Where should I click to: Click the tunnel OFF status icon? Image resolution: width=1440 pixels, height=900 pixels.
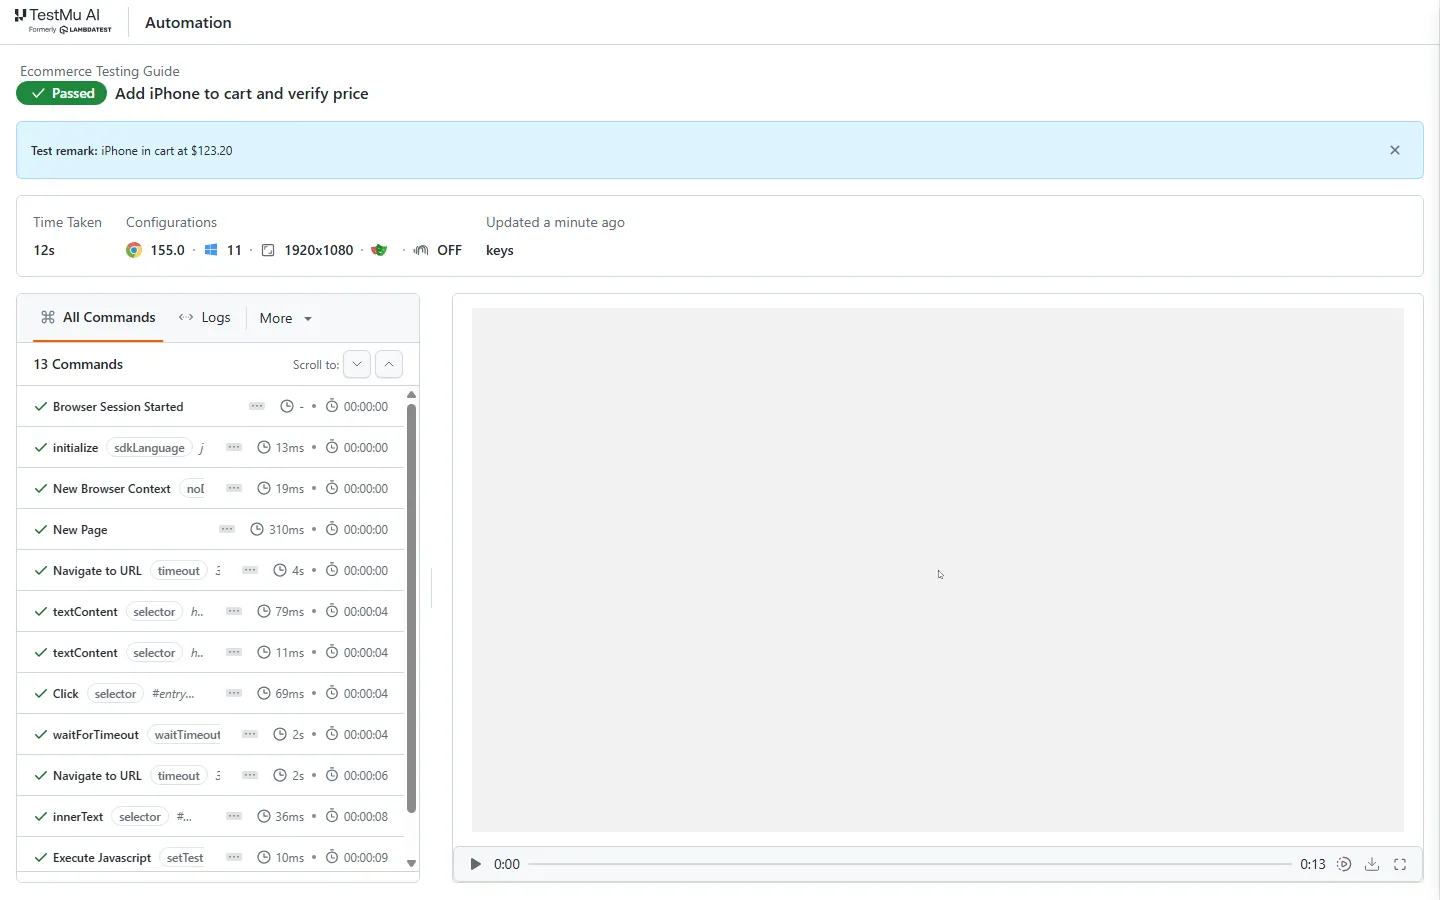click(421, 250)
